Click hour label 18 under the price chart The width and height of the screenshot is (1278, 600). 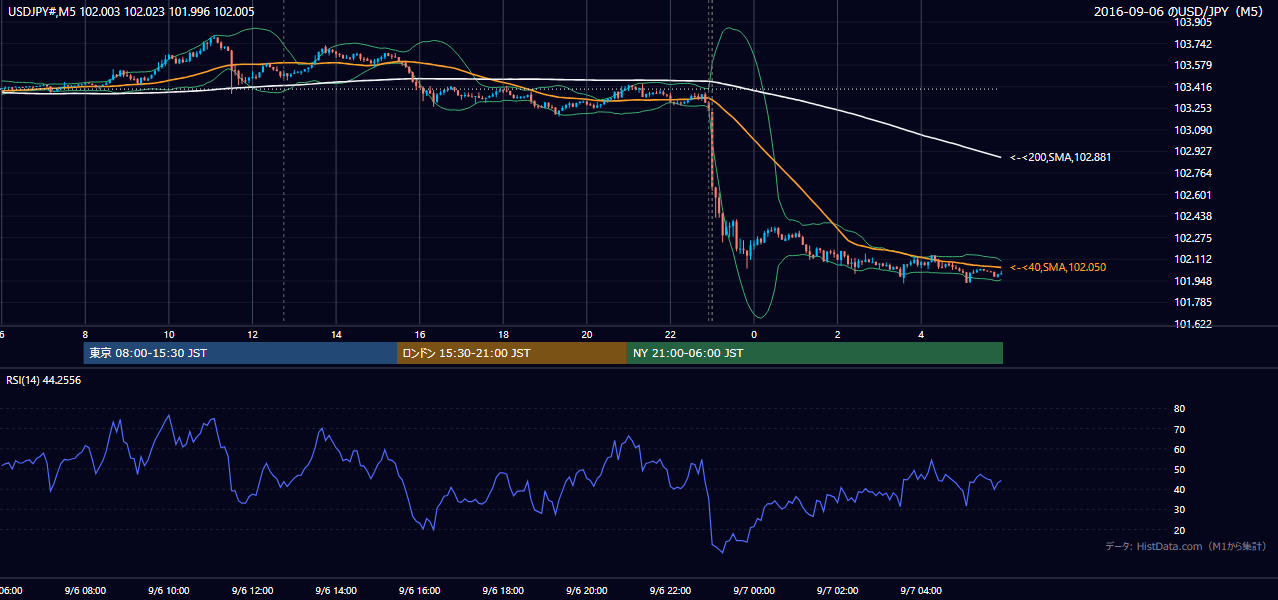tap(504, 334)
